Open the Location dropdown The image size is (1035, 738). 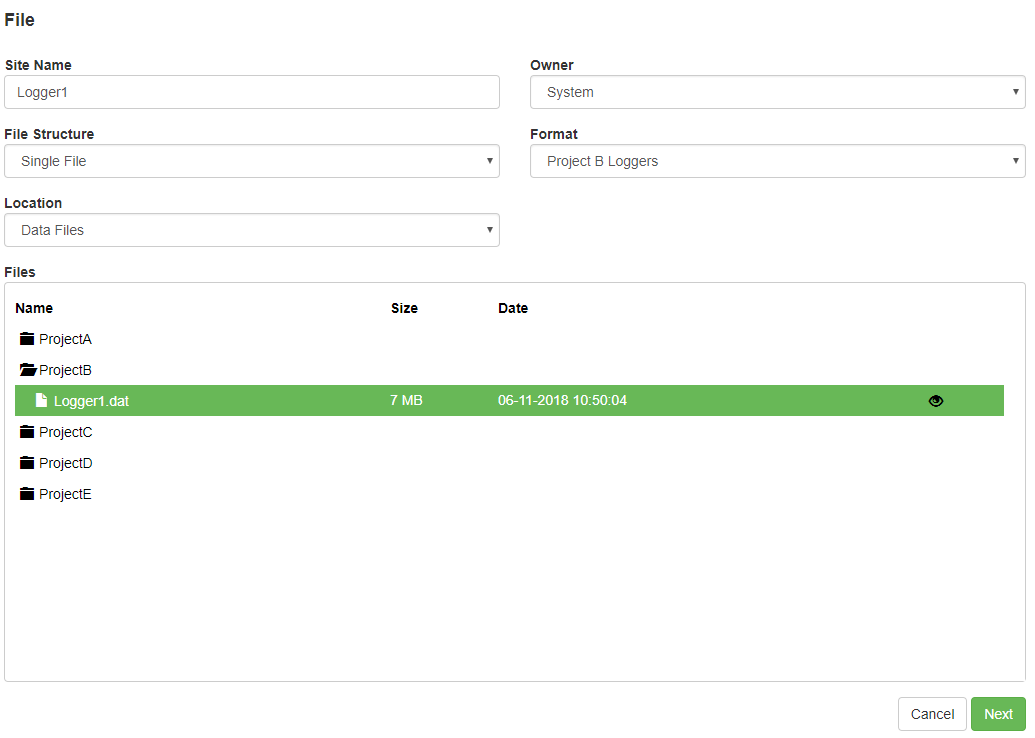tap(251, 230)
